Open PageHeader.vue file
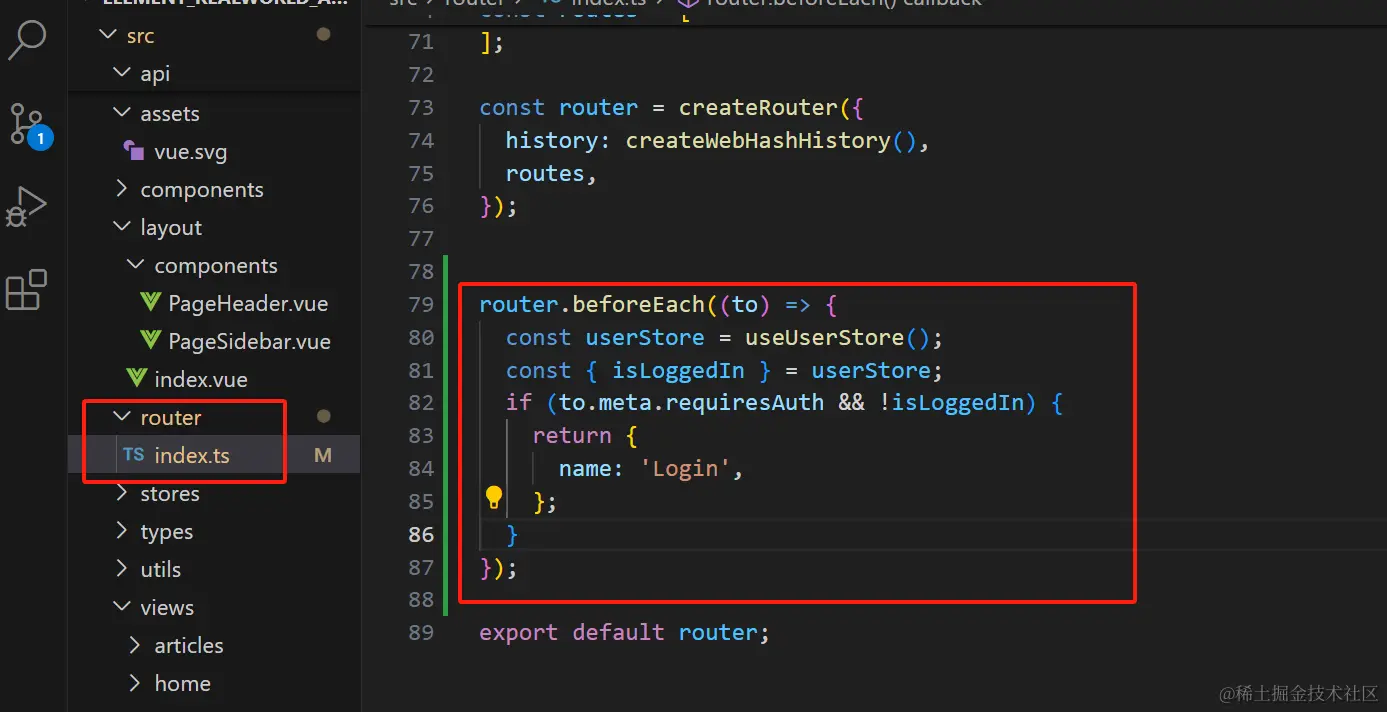Image resolution: width=1387 pixels, height=712 pixels. point(248,304)
